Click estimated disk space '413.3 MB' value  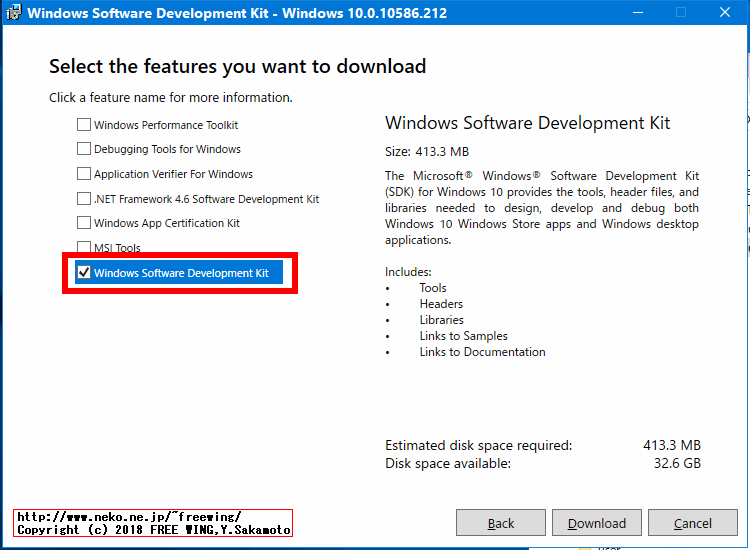click(672, 445)
